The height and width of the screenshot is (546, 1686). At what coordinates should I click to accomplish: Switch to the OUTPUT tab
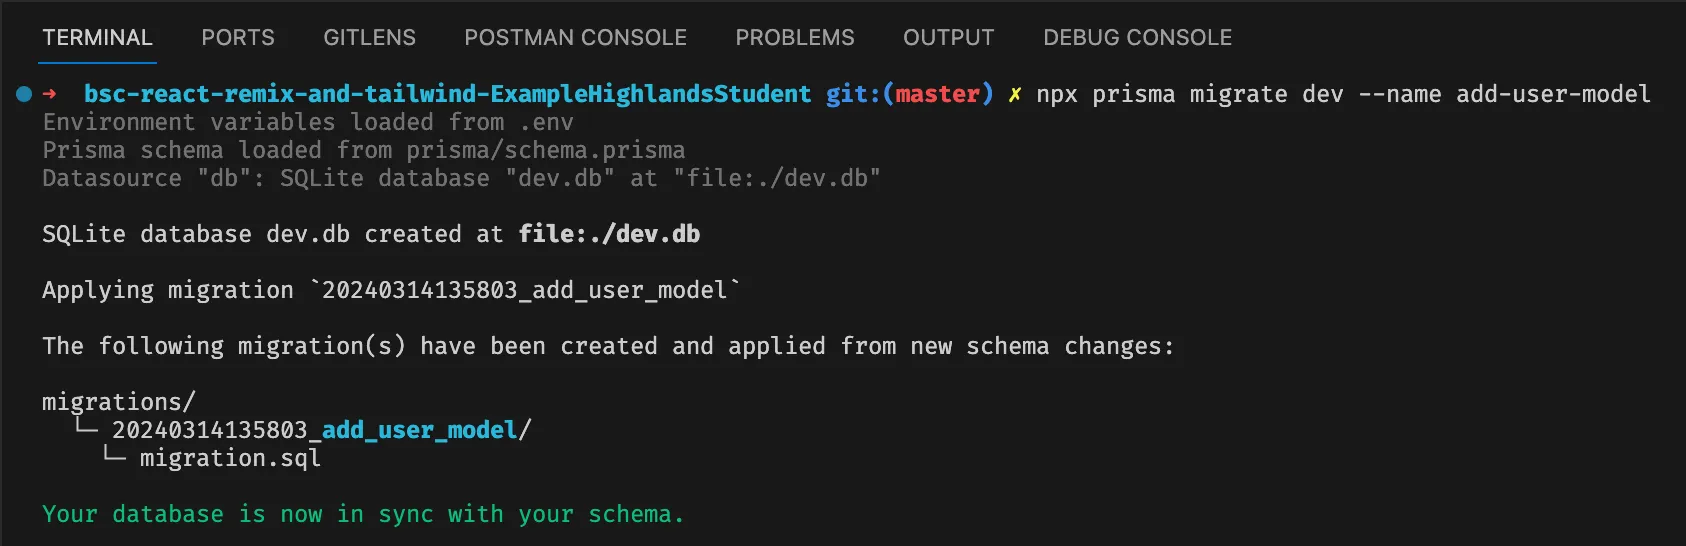tap(948, 38)
